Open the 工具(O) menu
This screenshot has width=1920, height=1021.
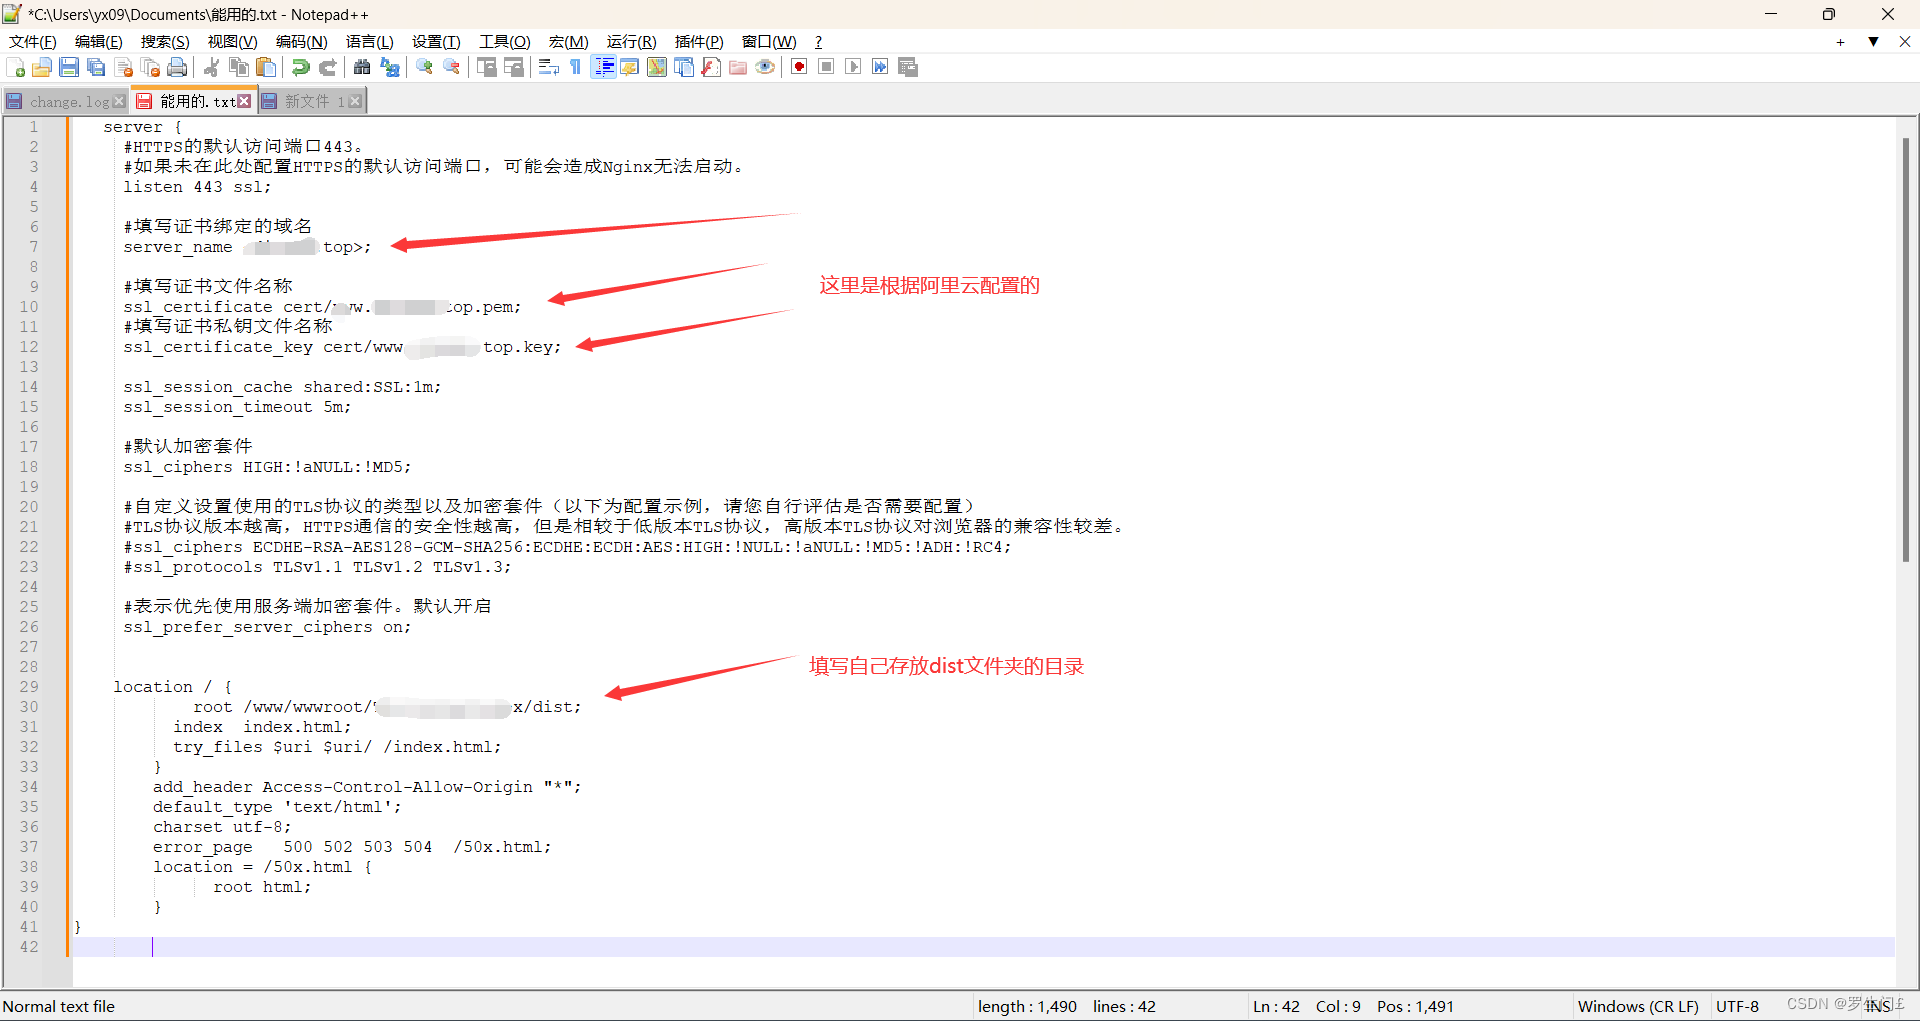coord(505,41)
